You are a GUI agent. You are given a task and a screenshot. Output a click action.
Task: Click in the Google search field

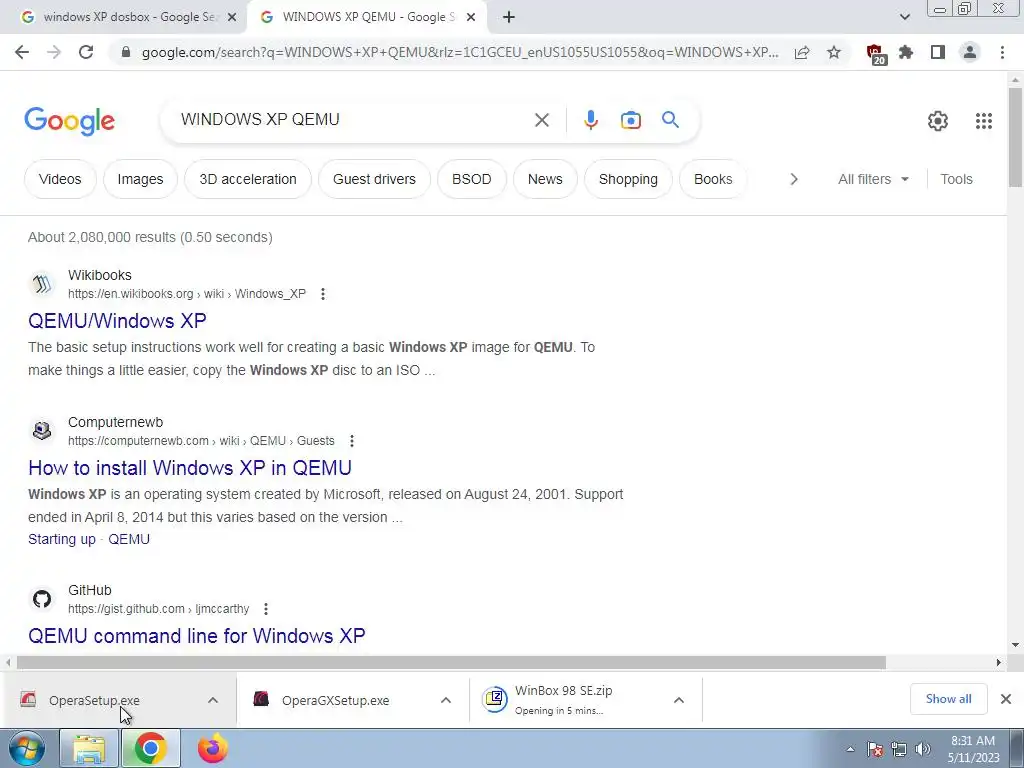click(353, 120)
